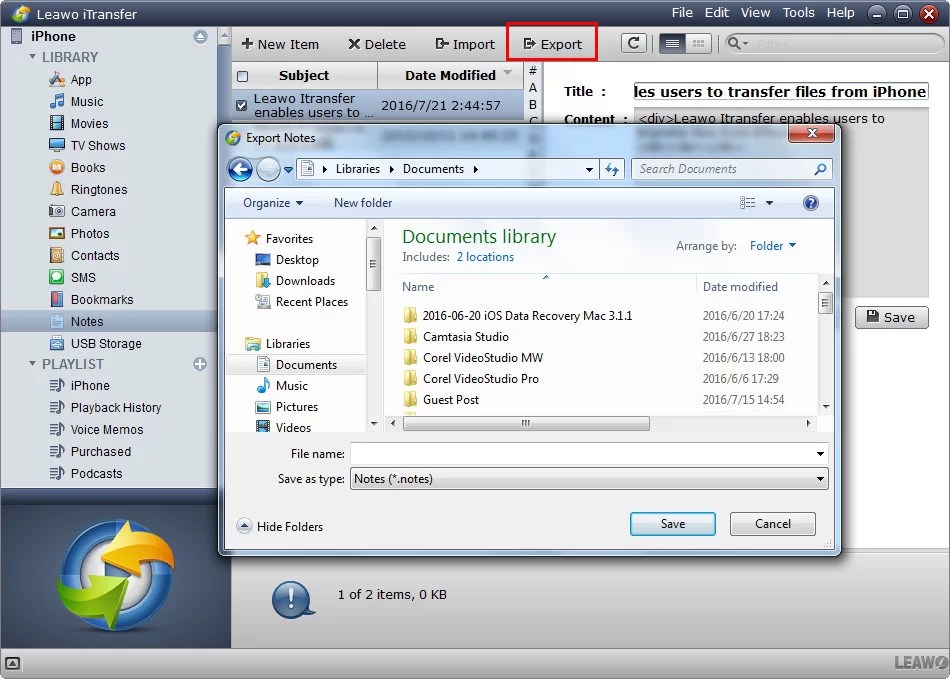Screen dimensions: 950x679
Task: Open the Music library in sidebar
Action: (87, 101)
